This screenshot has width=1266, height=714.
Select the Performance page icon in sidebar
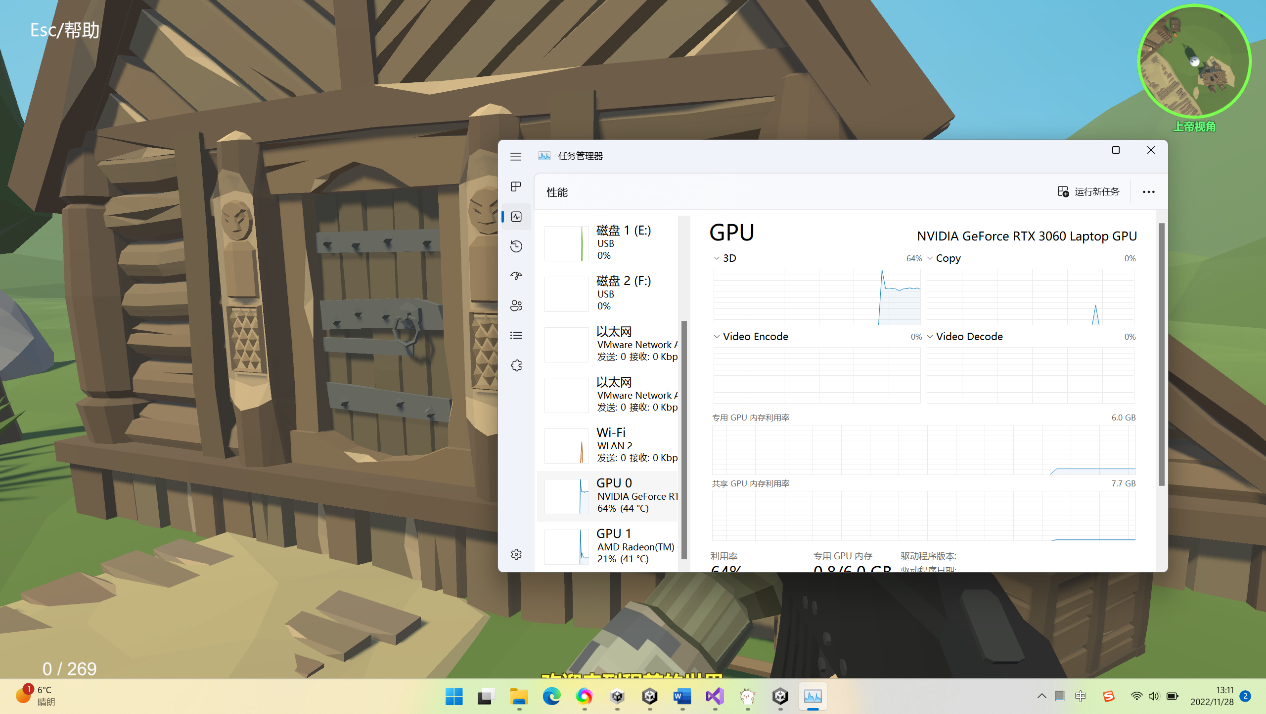pos(516,216)
